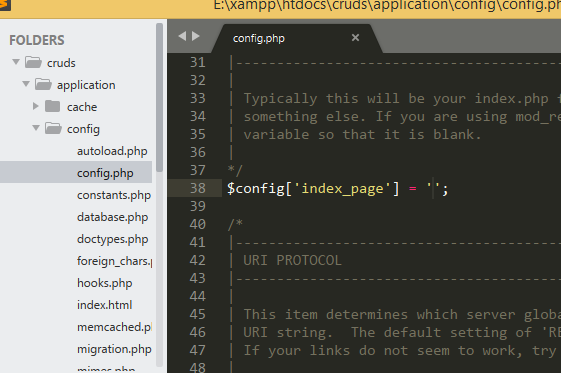Viewport: 561px width, 373px height.
Task: Go to next tab with right arrow
Action: pyautogui.click(x=196, y=36)
